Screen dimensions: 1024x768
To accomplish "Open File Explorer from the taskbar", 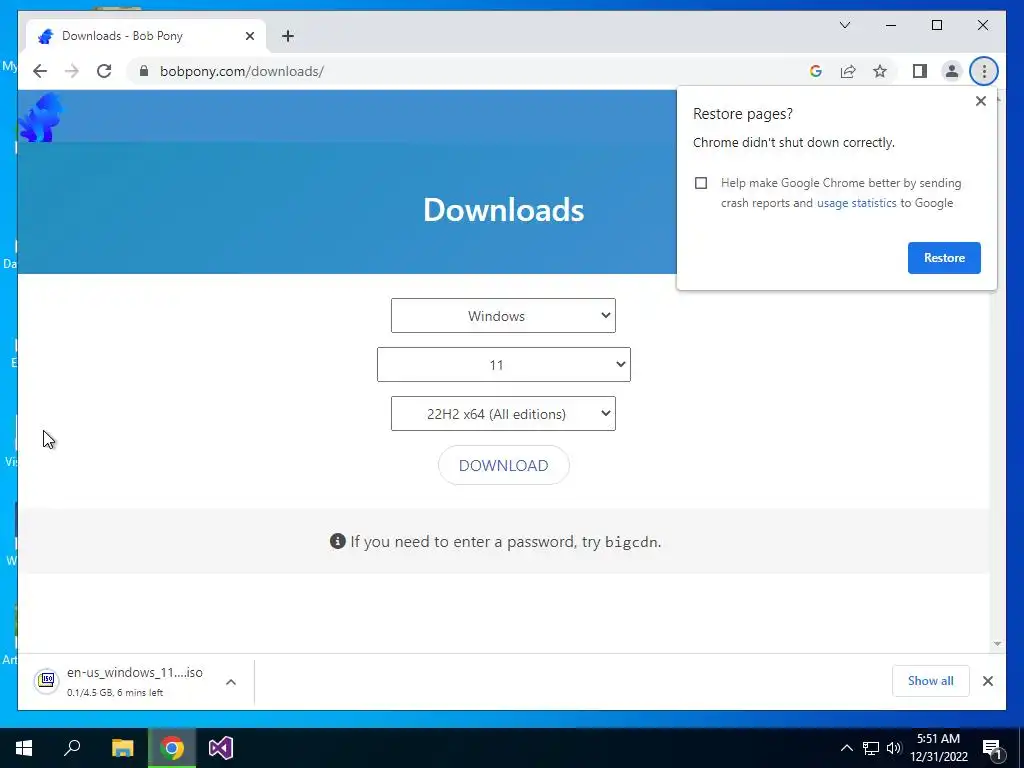I will point(122,748).
